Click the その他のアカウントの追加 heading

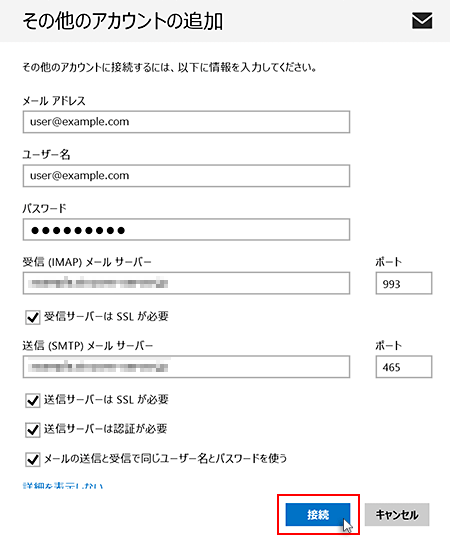(123, 21)
